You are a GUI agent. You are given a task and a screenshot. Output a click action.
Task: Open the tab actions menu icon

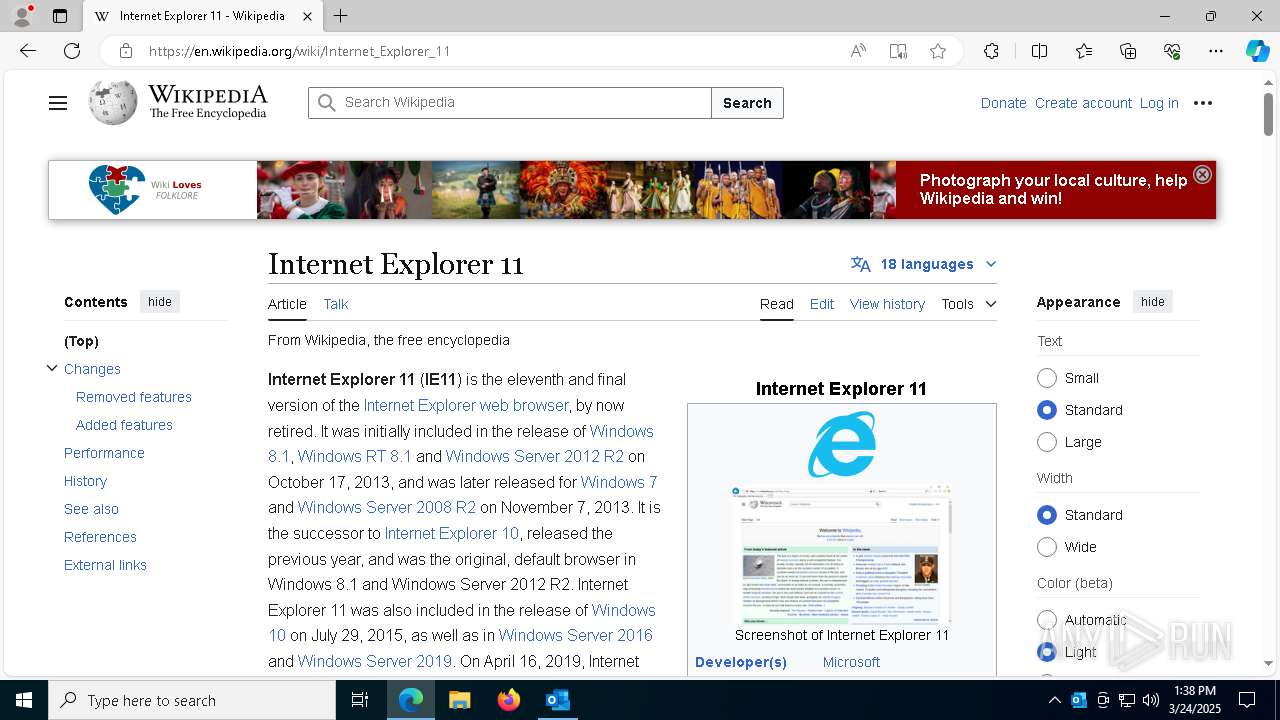tap(60, 16)
